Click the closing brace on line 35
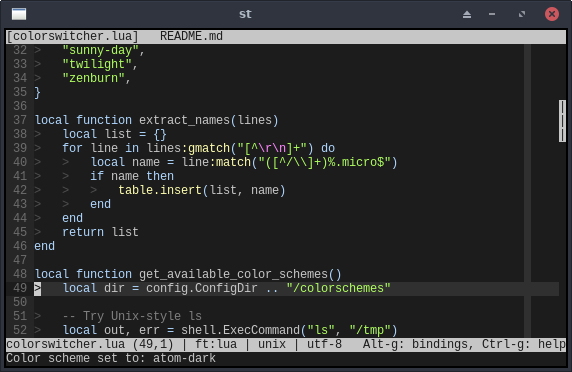This screenshot has width=572, height=372. [x=38, y=92]
